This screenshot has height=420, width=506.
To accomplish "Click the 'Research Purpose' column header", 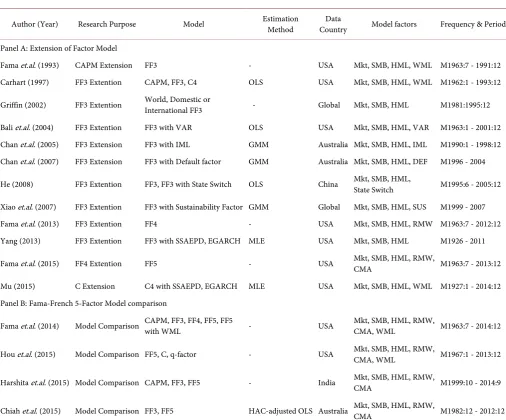I will pyautogui.click(x=107, y=24).
